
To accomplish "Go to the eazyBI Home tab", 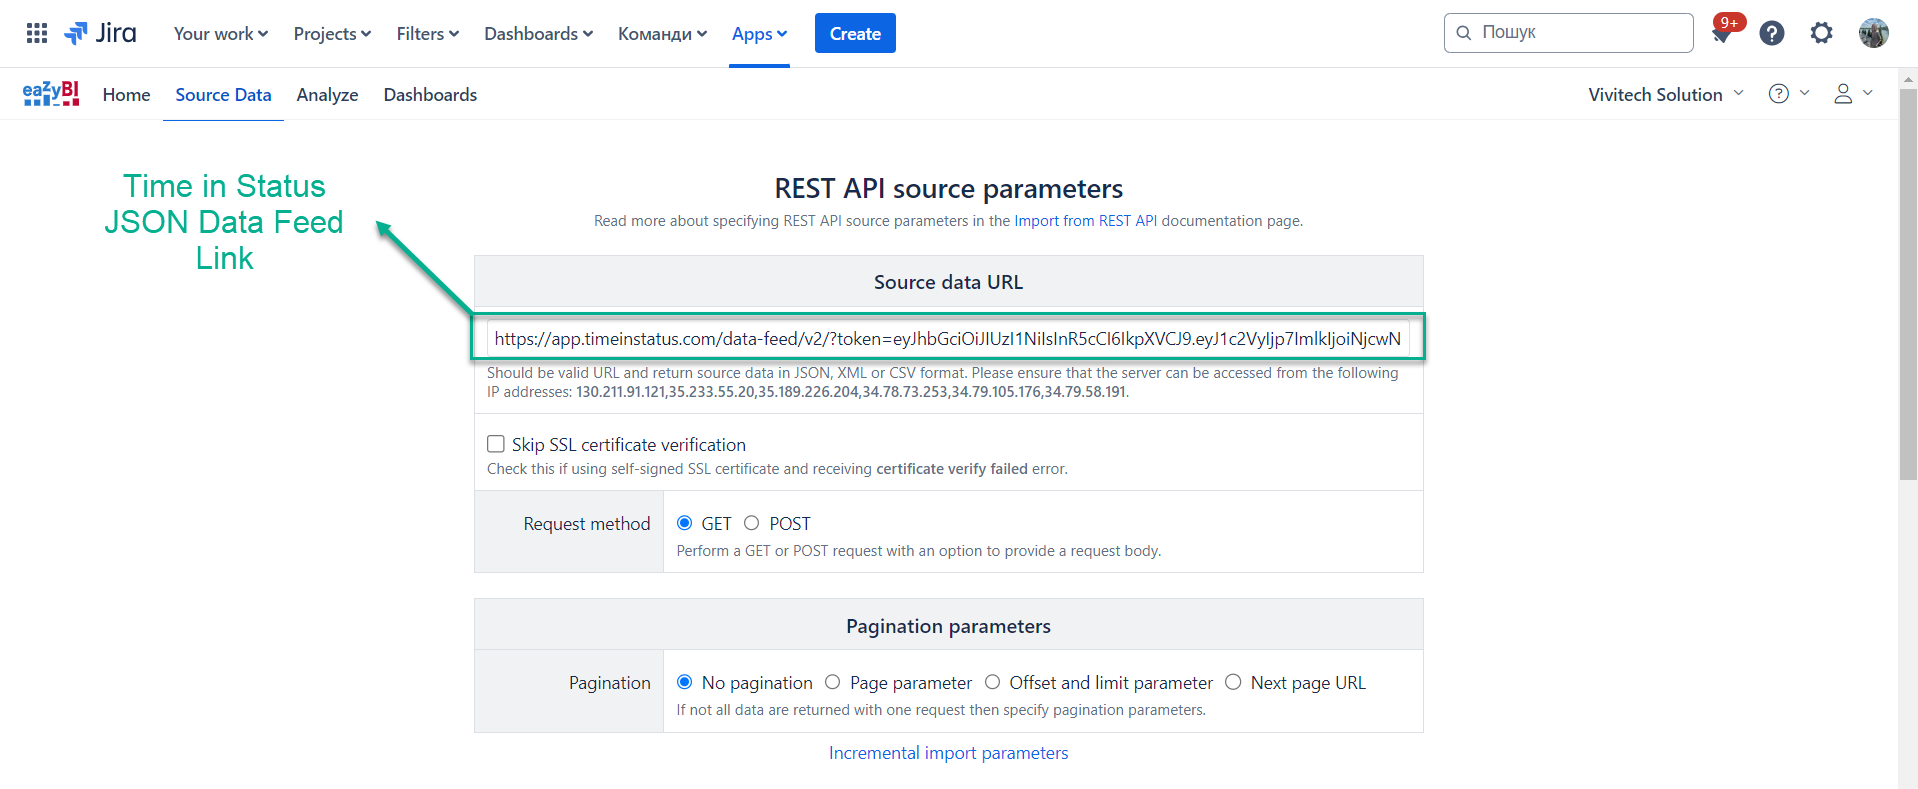I will (126, 94).
